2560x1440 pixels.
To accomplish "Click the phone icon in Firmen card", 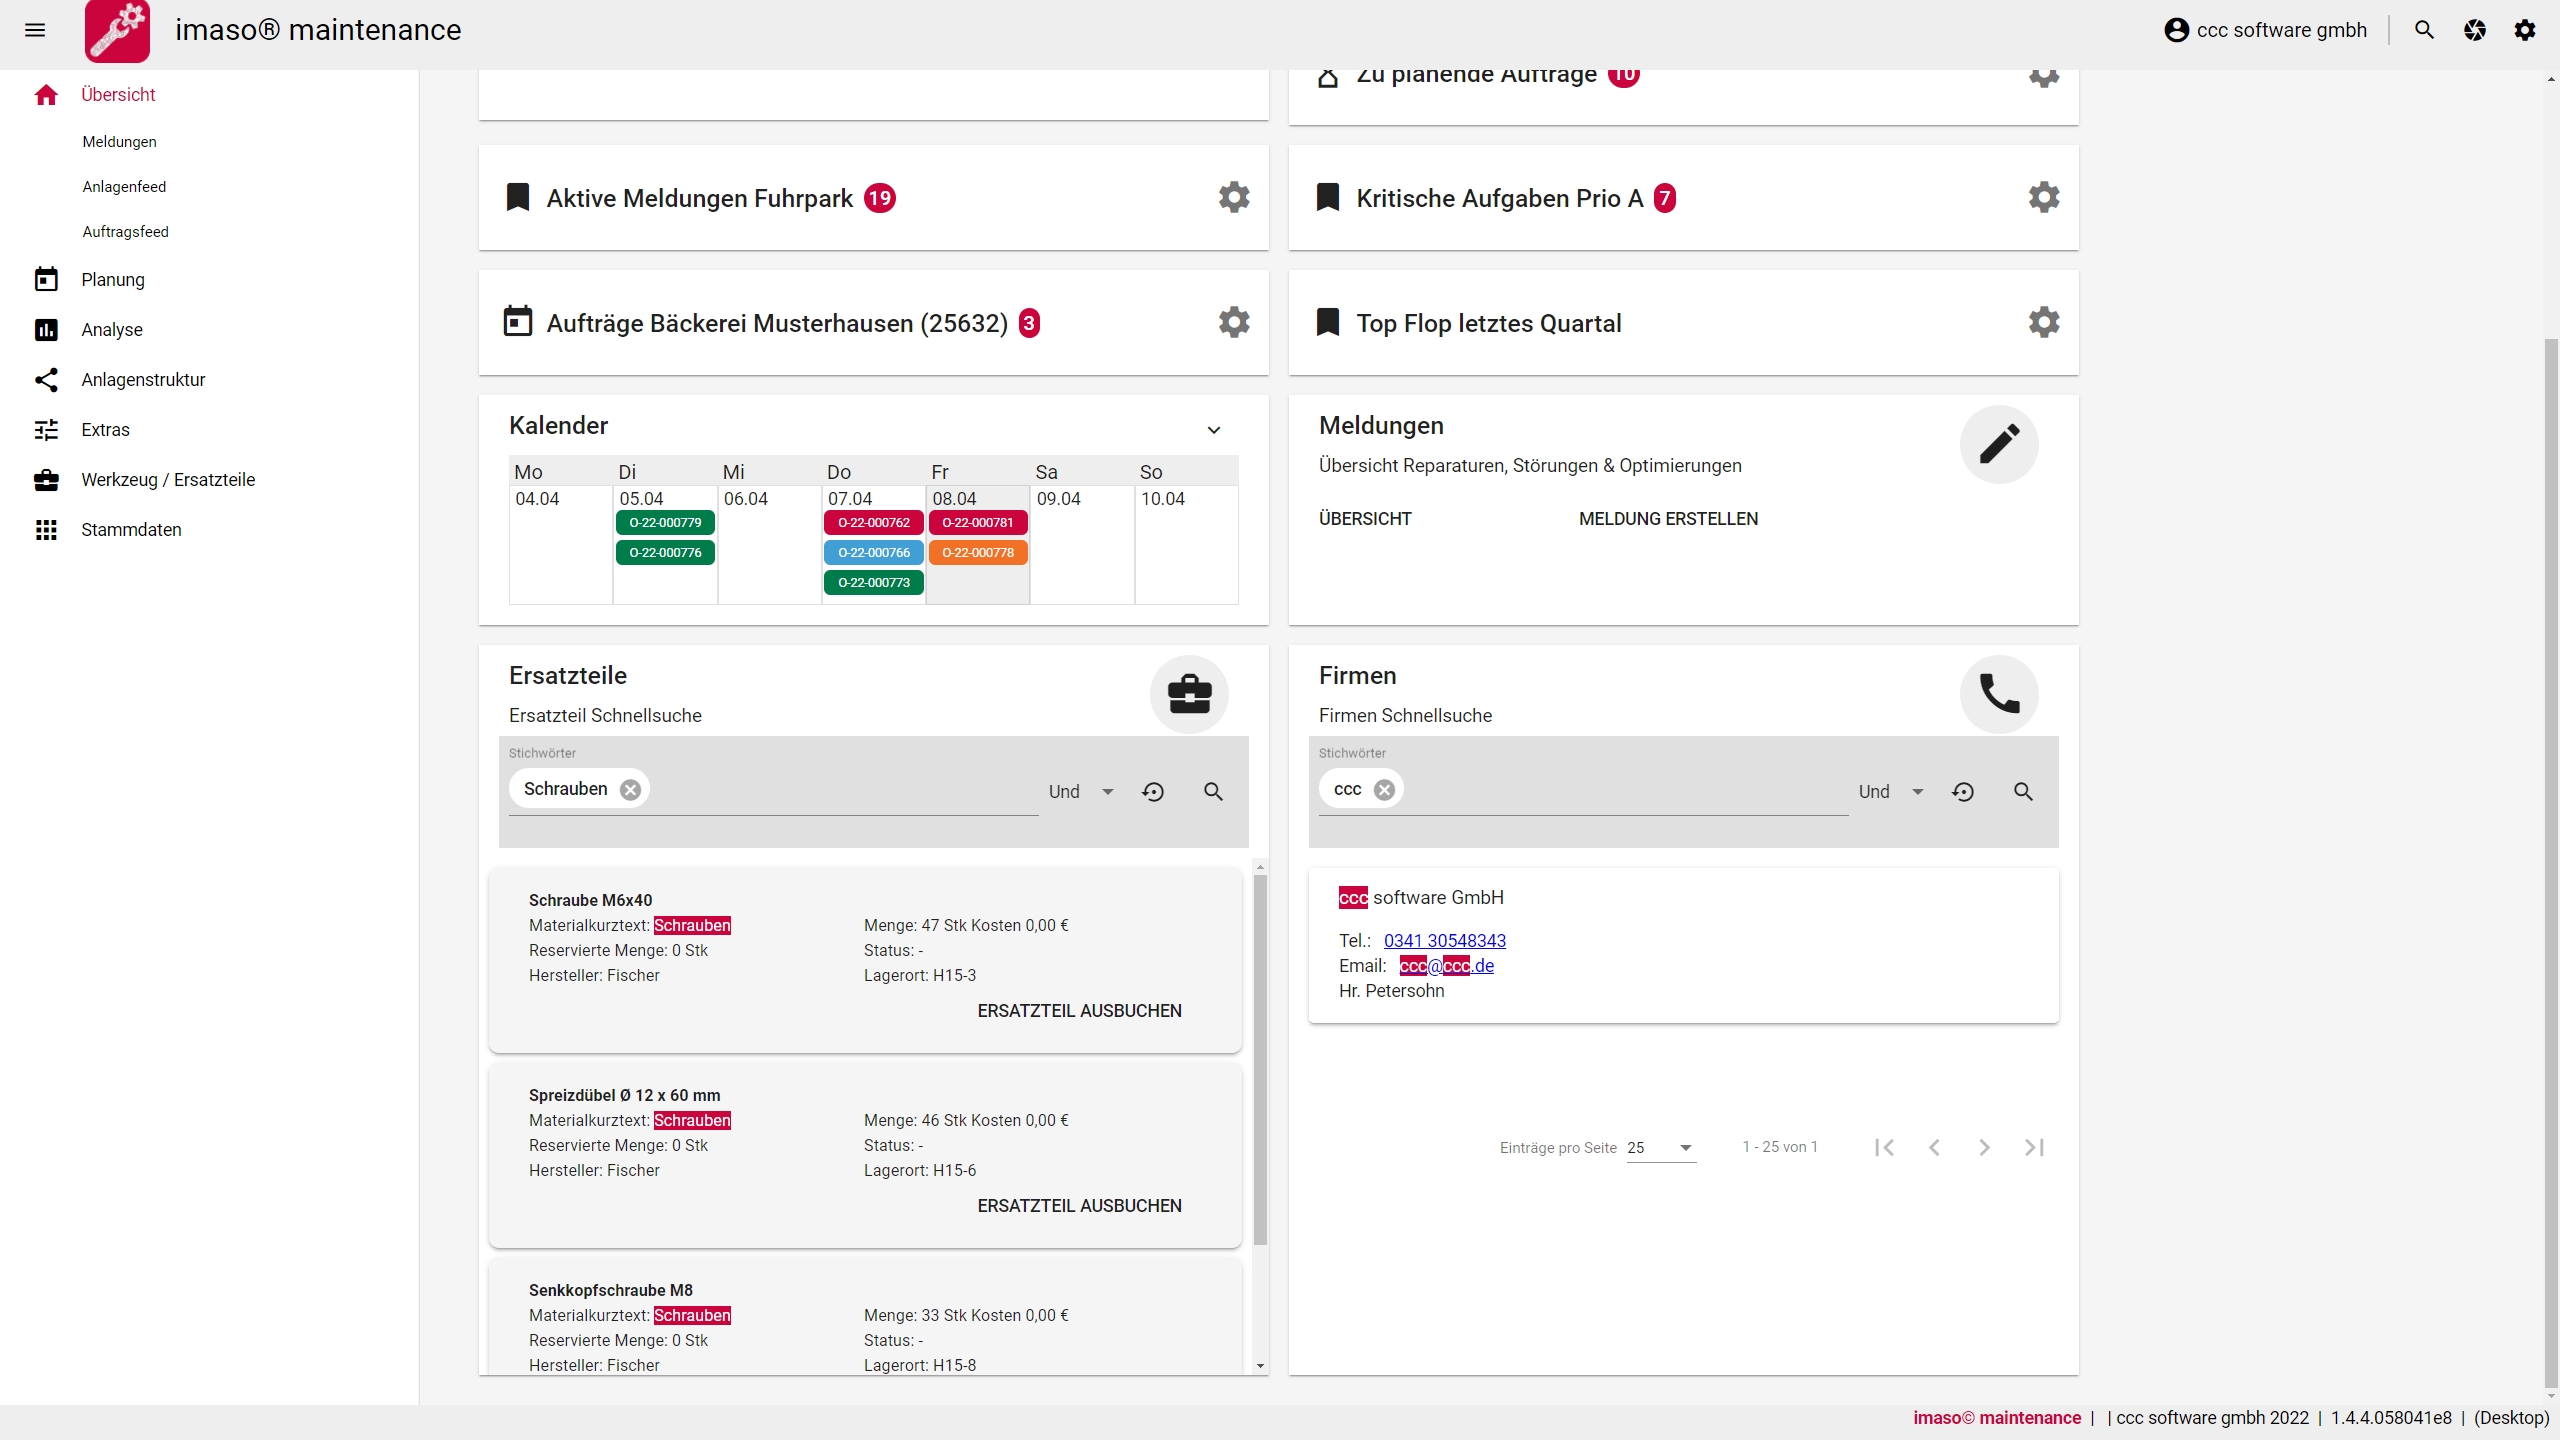I will click(x=1999, y=694).
